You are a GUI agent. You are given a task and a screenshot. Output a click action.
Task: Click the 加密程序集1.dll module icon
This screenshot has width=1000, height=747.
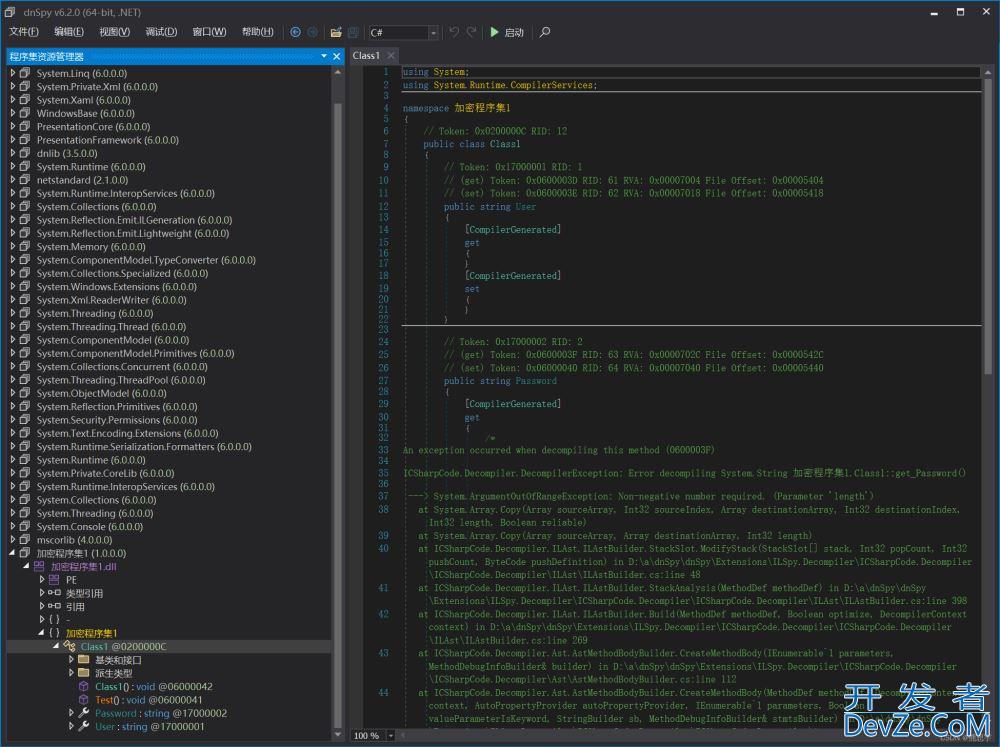[x=39, y=566]
